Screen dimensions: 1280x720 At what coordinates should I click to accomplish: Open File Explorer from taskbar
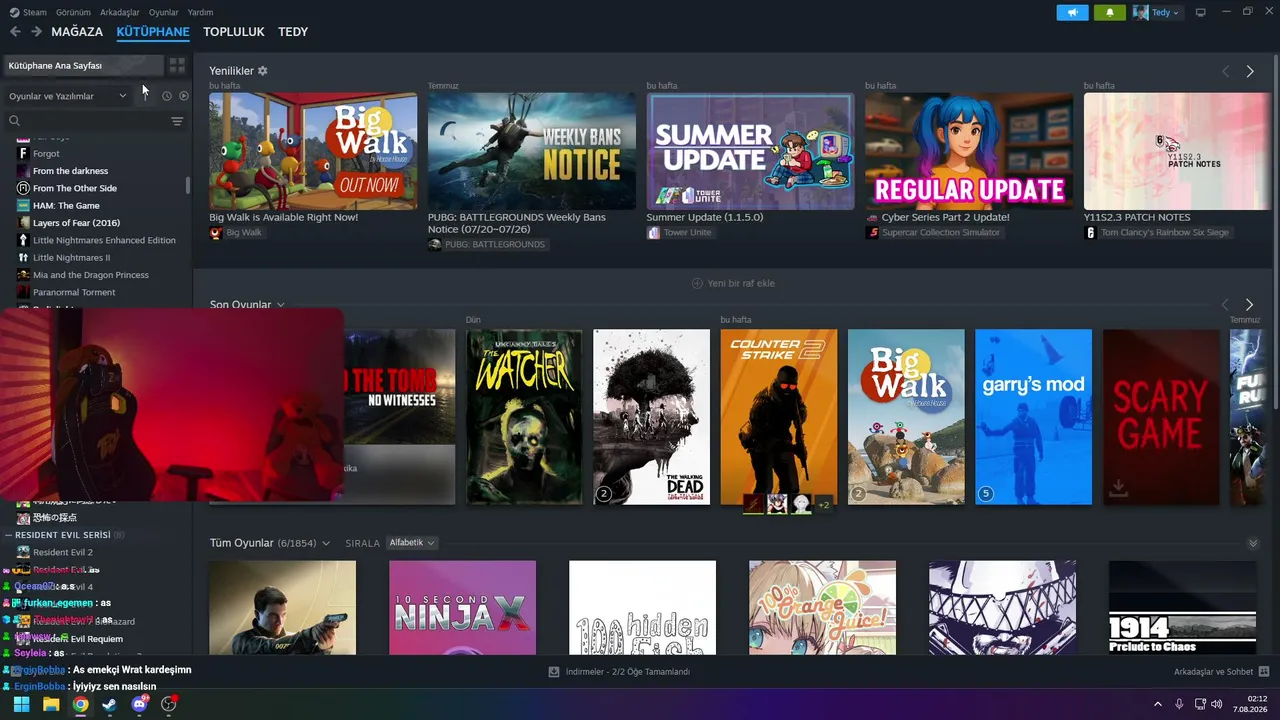click(51, 704)
